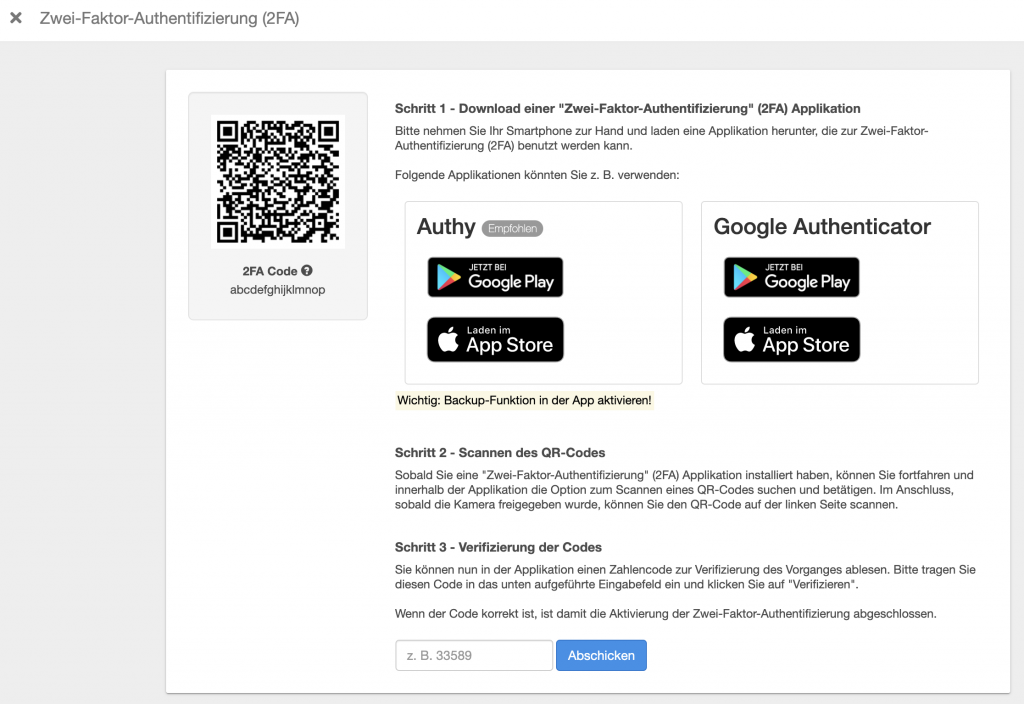Click the 'Schritt 1' heading
The width and height of the screenshot is (1024, 704).
pos(628,108)
